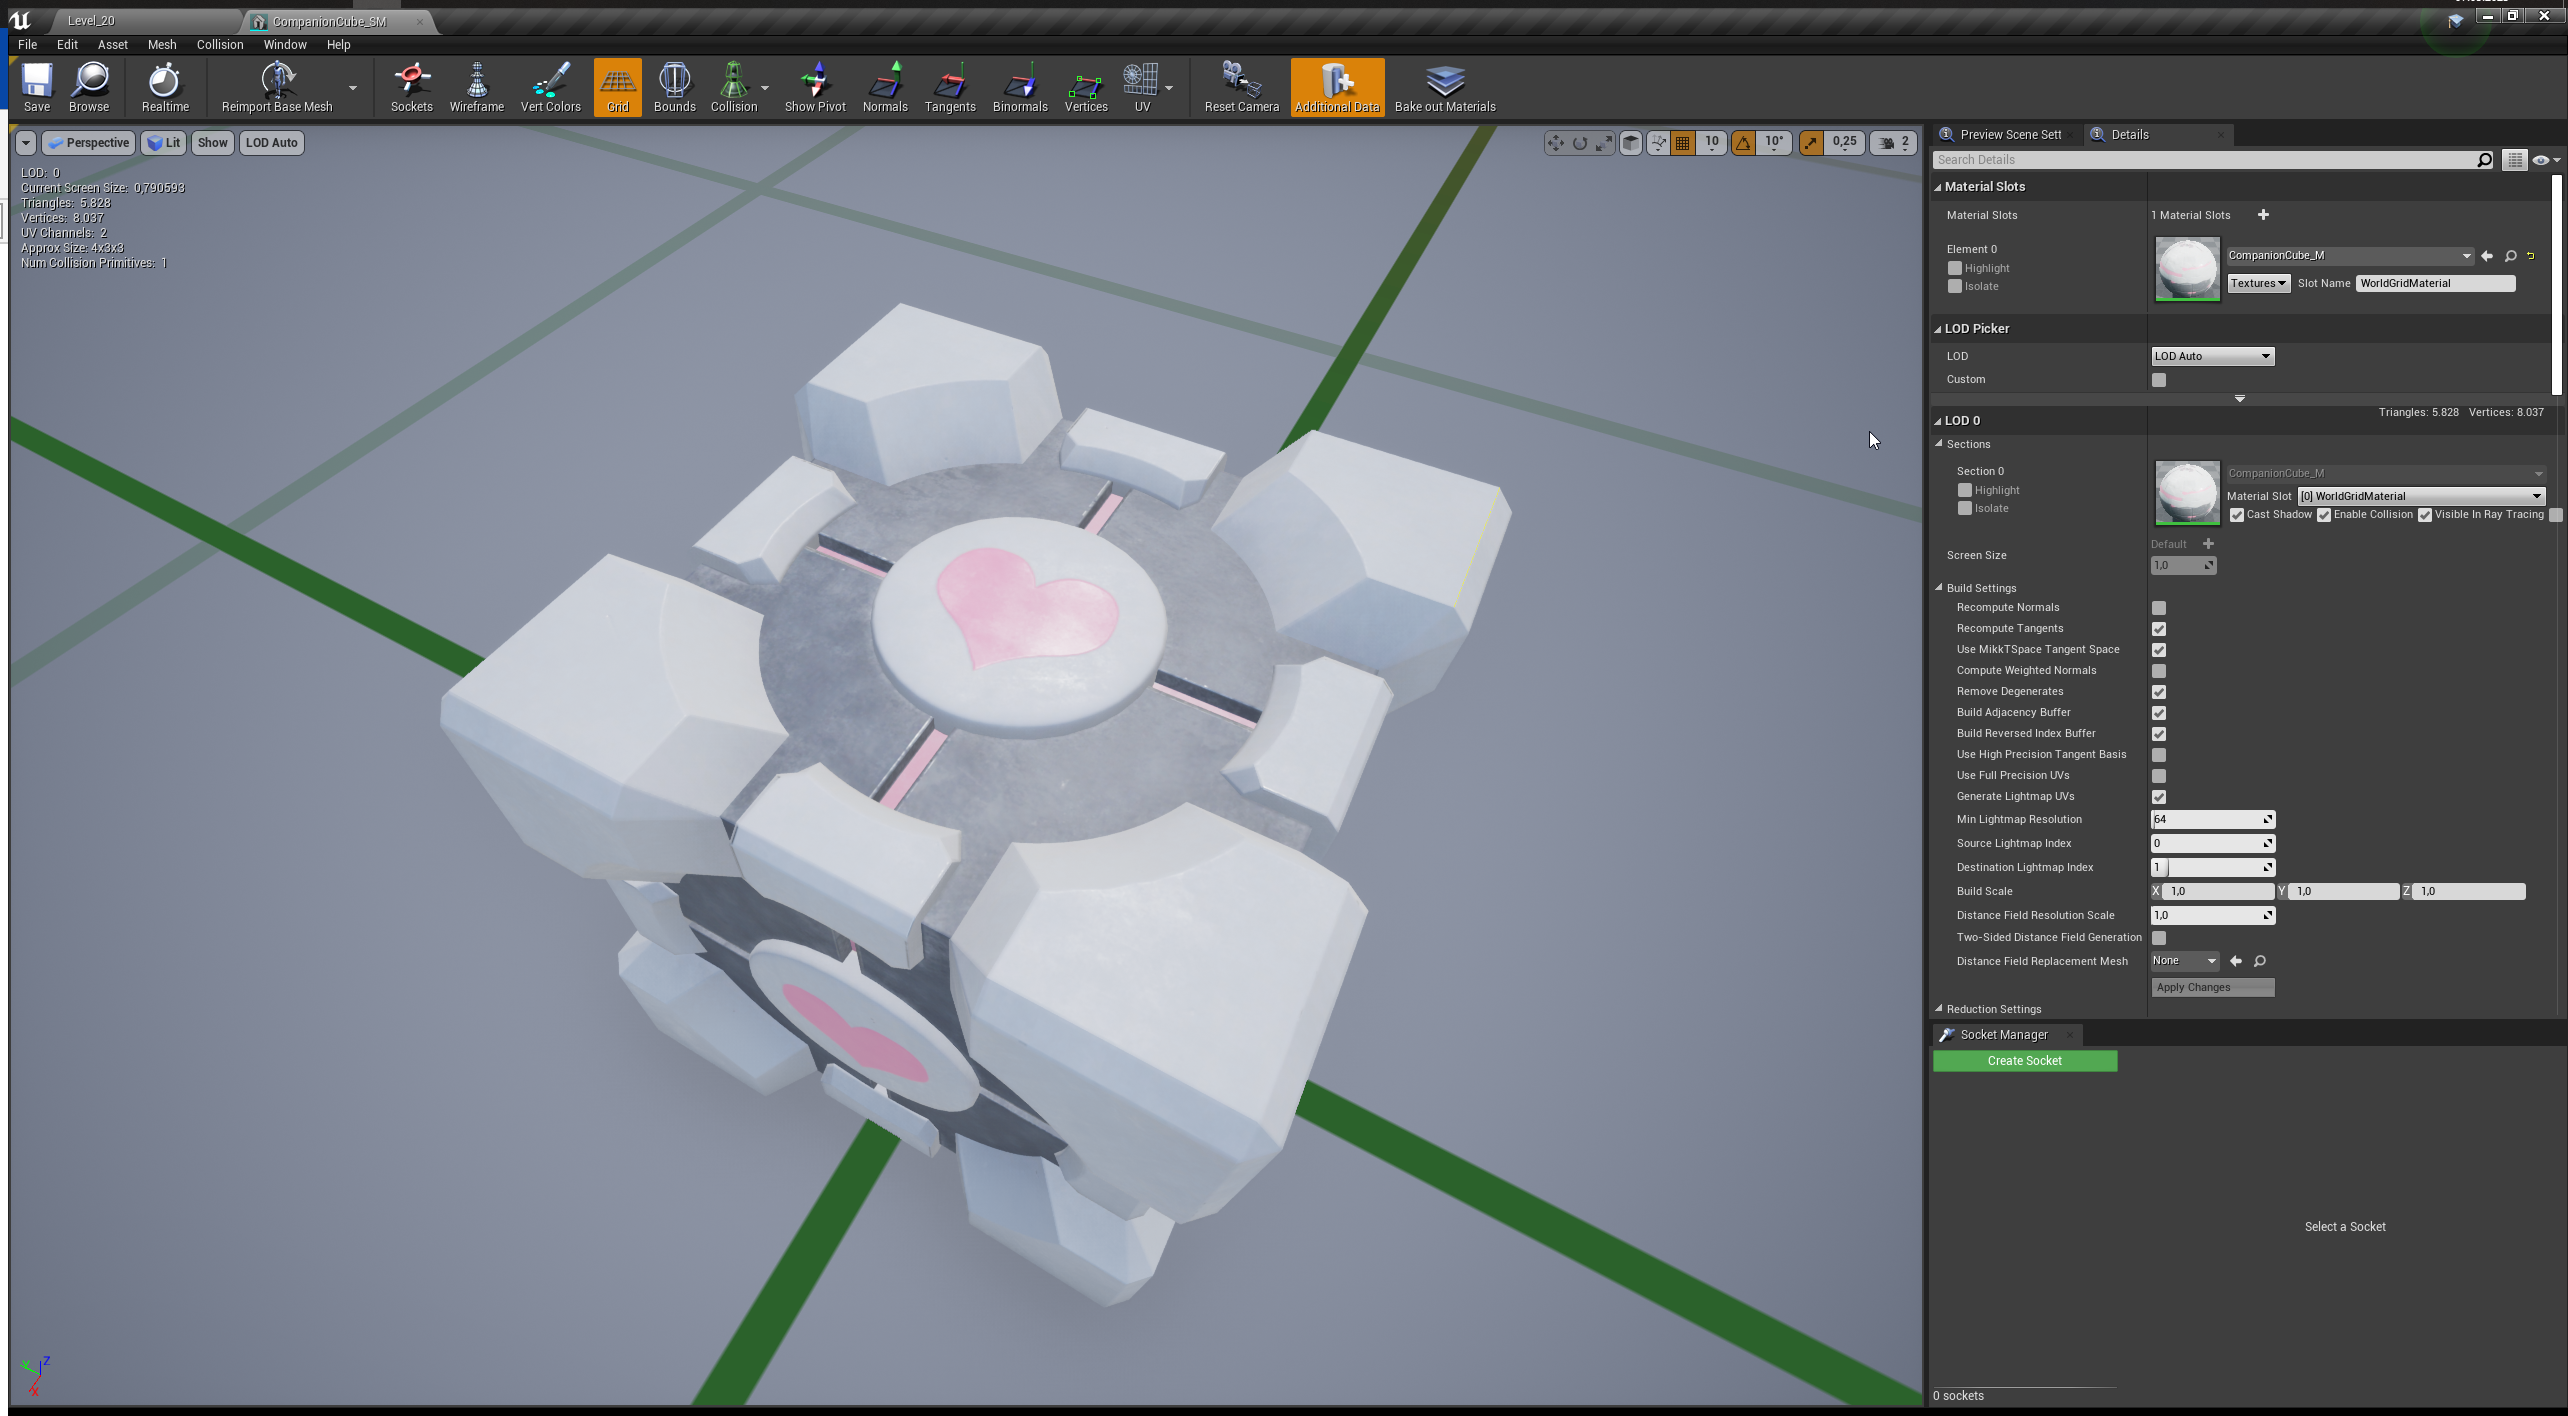This screenshot has width=2568, height=1416.
Task: Toggle Bounds display
Action: [x=674, y=87]
